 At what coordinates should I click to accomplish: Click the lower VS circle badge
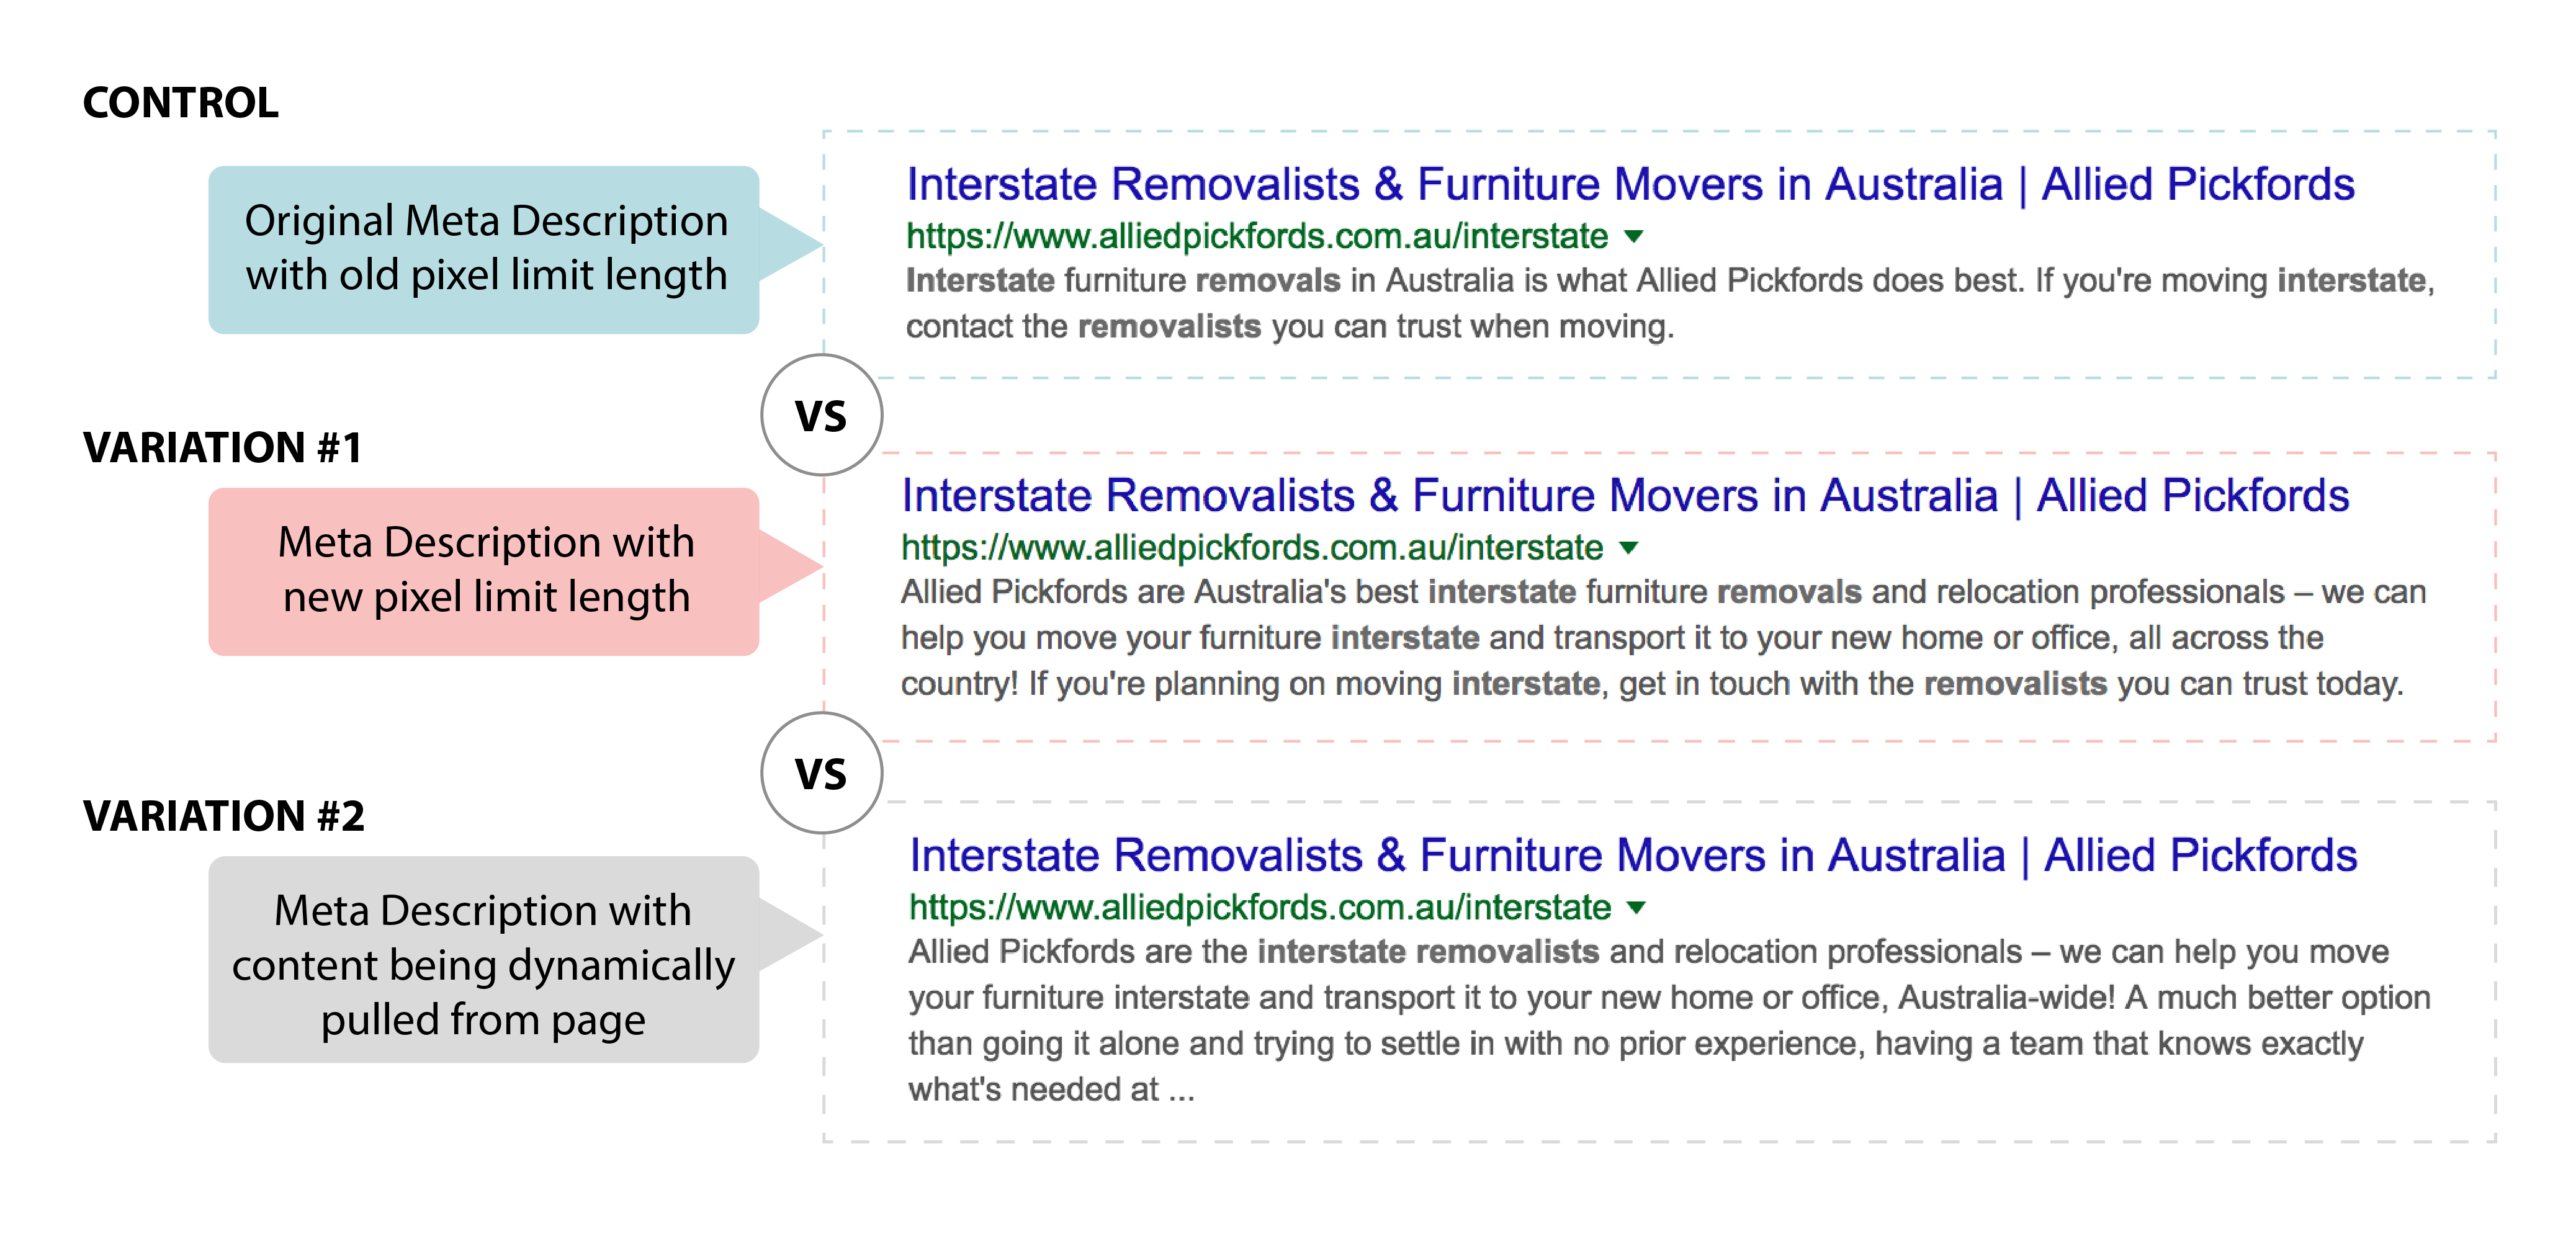[x=821, y=773]
